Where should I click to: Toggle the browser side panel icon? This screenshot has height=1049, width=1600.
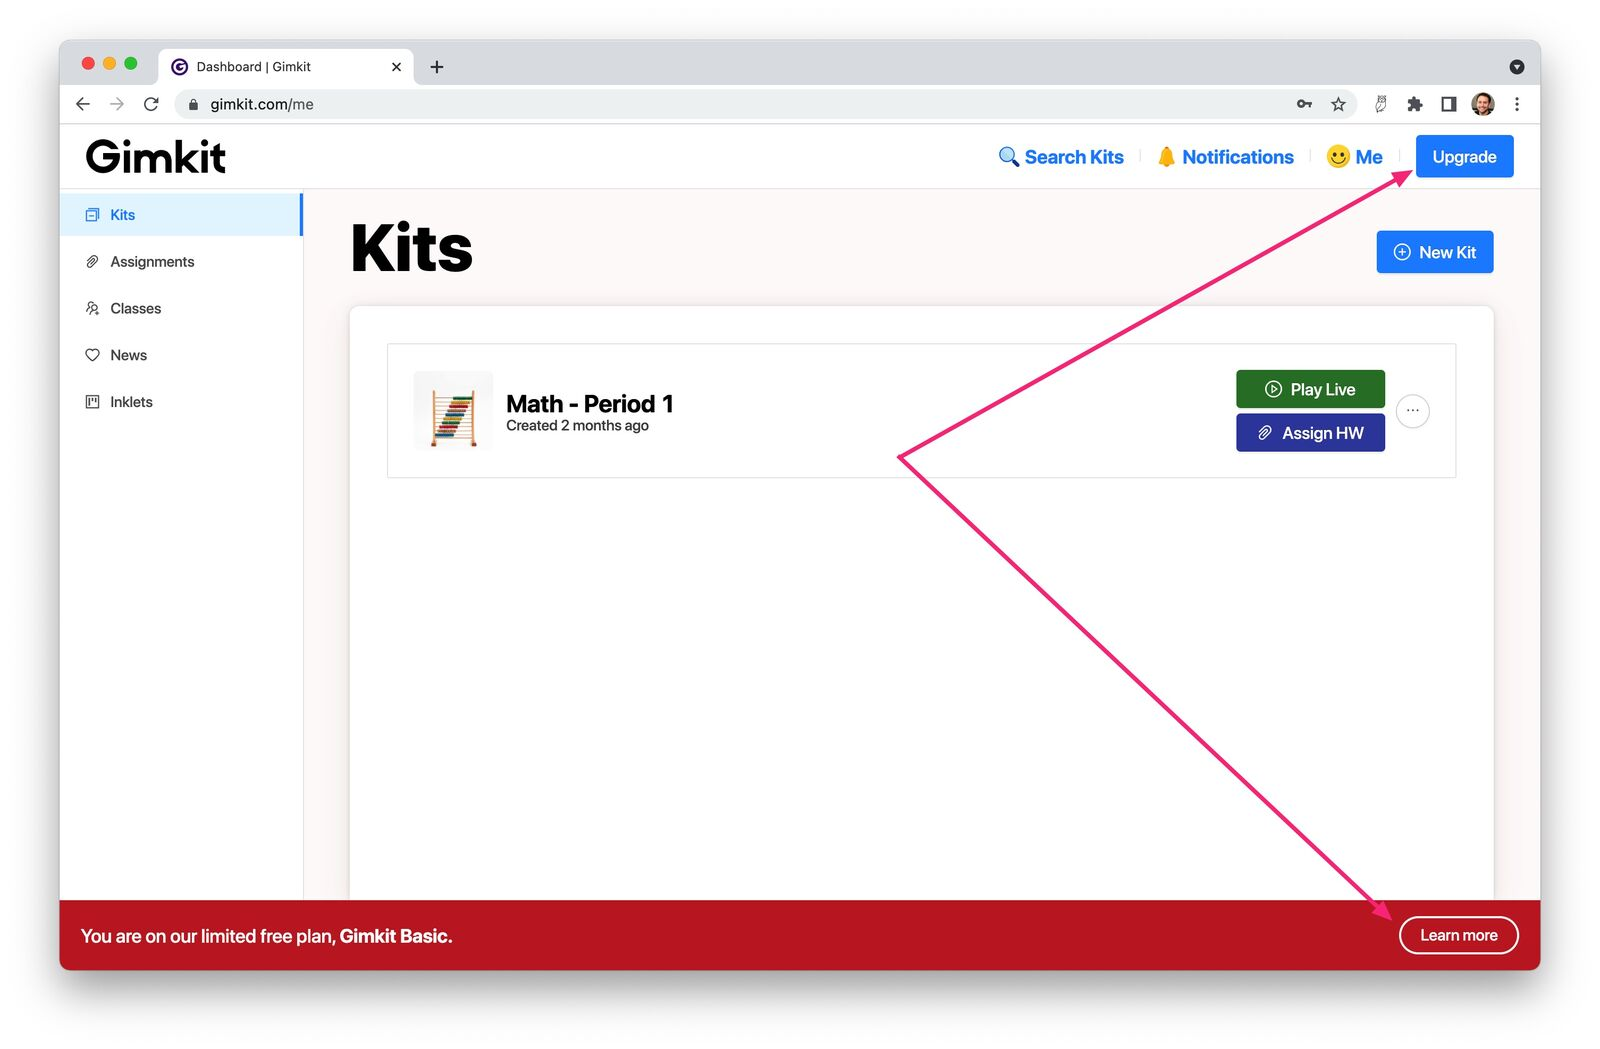[x=1448, y=104]
